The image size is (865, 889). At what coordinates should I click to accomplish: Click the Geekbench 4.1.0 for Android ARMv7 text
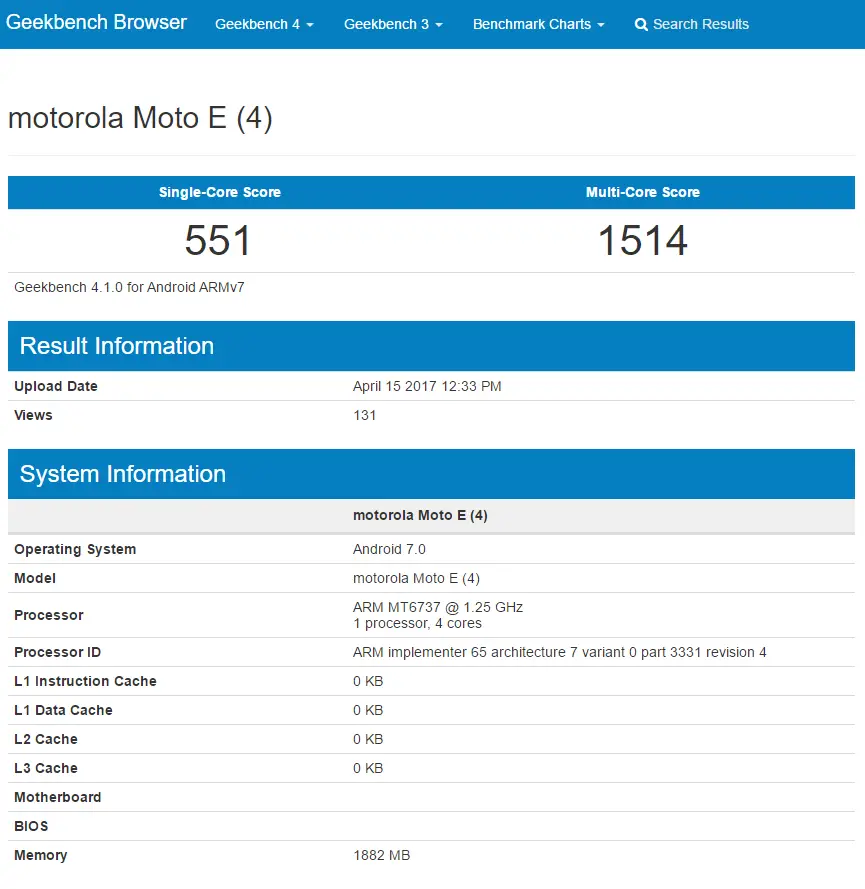coord(129,287)
